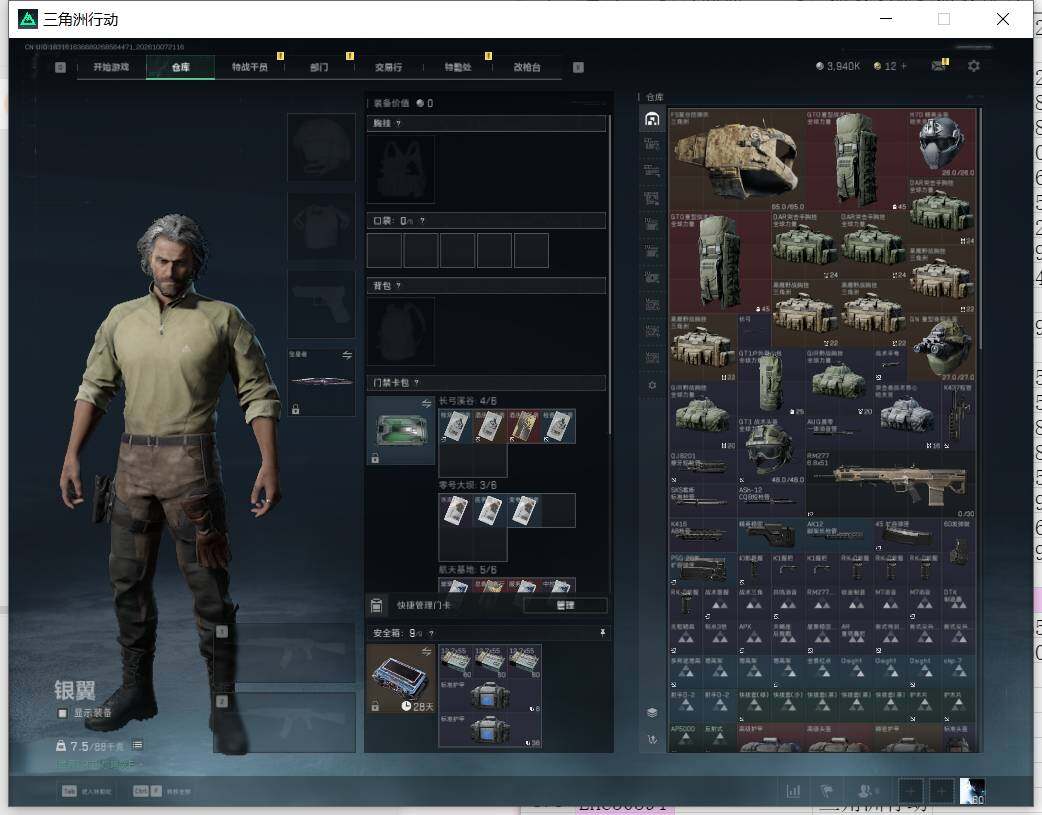Switch to the 特战干员 tab
This screenshot has width=1042, height=815.
click(x=250, y=67)
